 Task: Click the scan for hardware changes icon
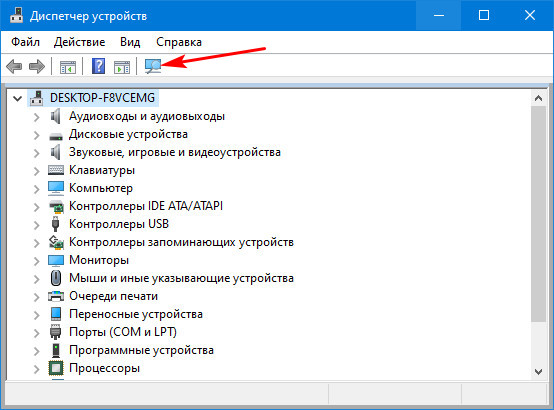153,66
